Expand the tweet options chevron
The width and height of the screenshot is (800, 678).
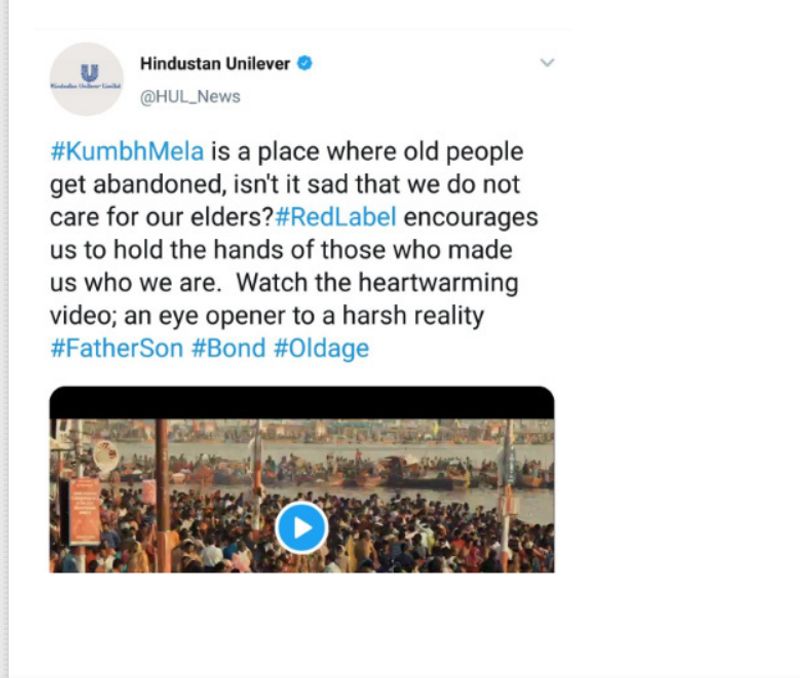[x=546, y=63]
